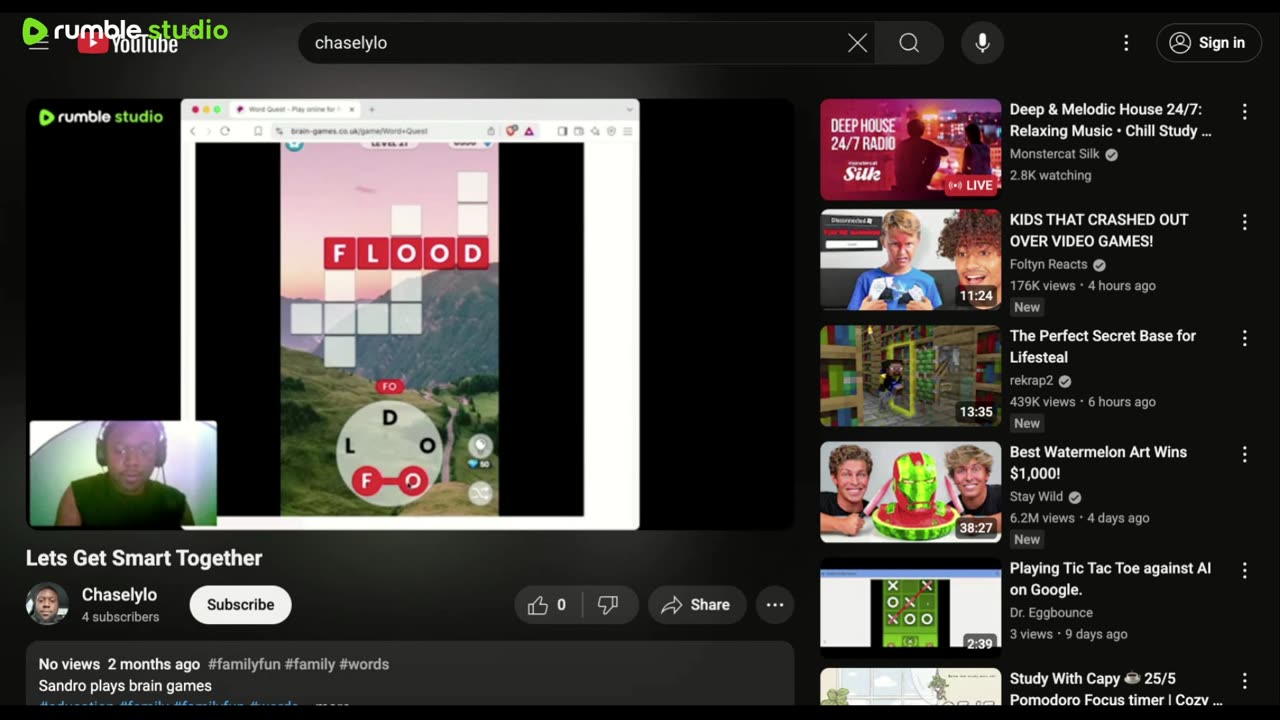Viewport: 1280px width, 720px height.
Task: Click letter L in the game letter wheel
Action: [x=350, y=446]
